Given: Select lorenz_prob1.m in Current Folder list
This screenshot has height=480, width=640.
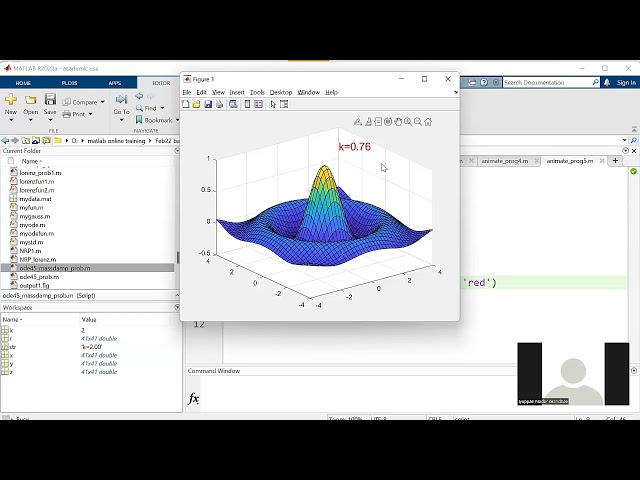Looking at the screenshot, I should coord(40,173).
